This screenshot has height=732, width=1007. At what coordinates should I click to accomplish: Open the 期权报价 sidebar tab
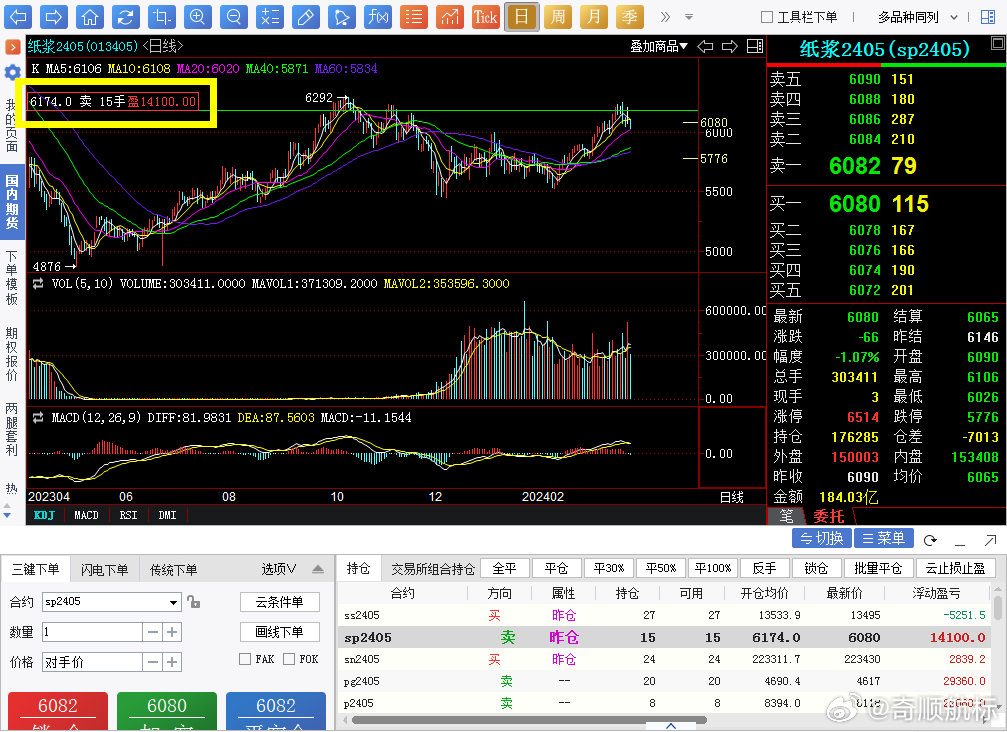pos(12,354)
